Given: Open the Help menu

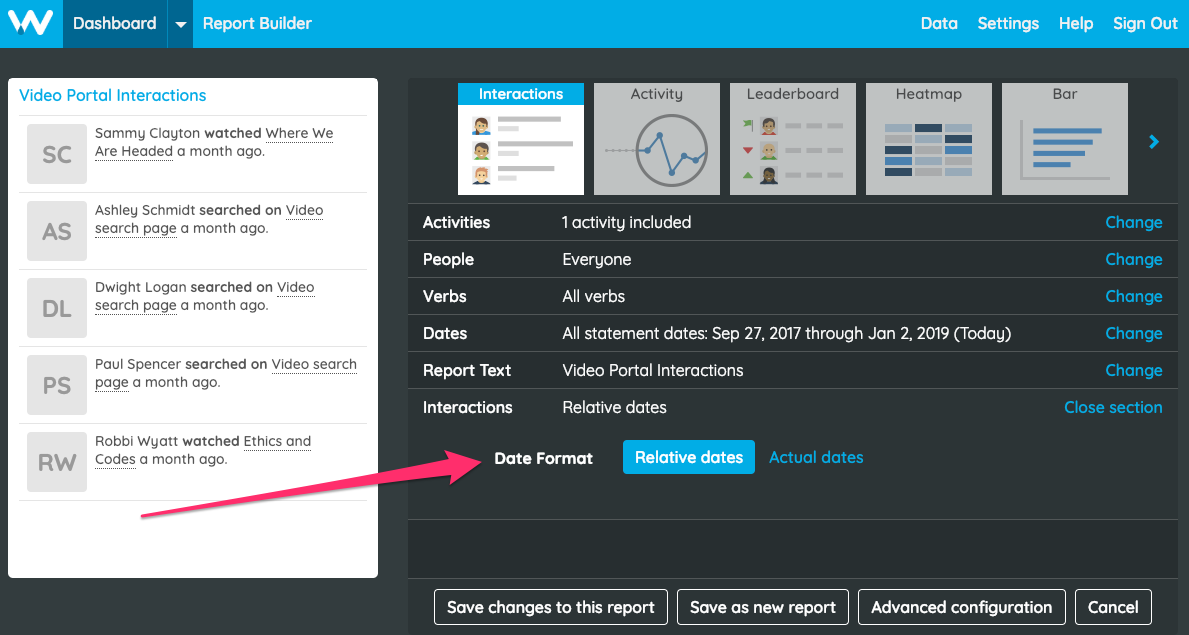Looking at the screenshot, I should (1075, 24).
